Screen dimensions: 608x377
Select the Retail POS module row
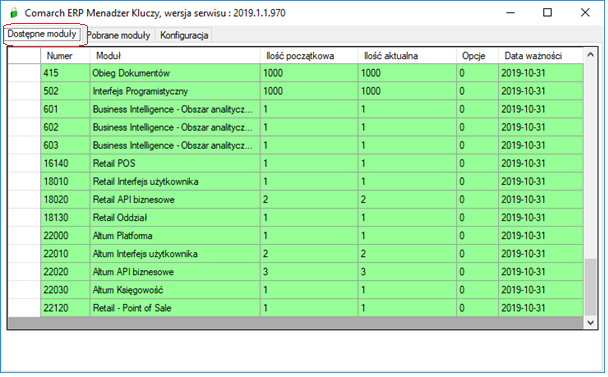coord(295,163)
